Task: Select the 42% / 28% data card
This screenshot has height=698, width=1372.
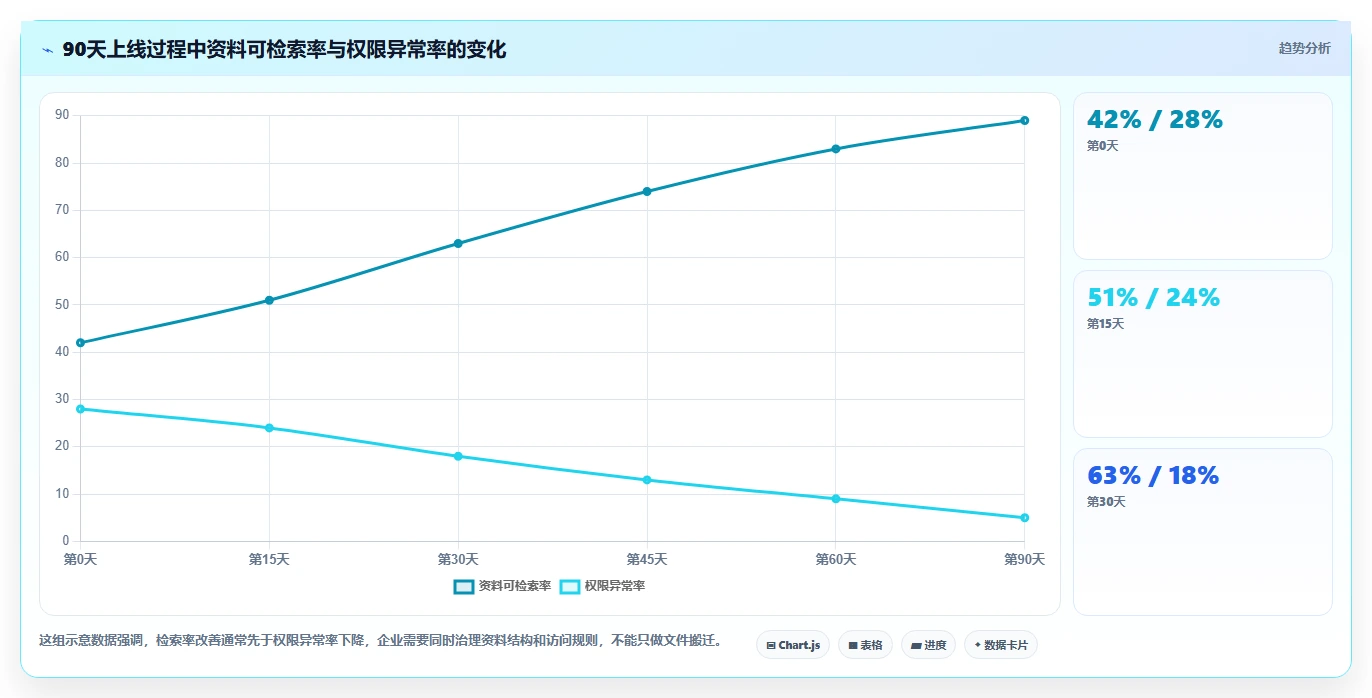Action: (x=1203, y=176)
